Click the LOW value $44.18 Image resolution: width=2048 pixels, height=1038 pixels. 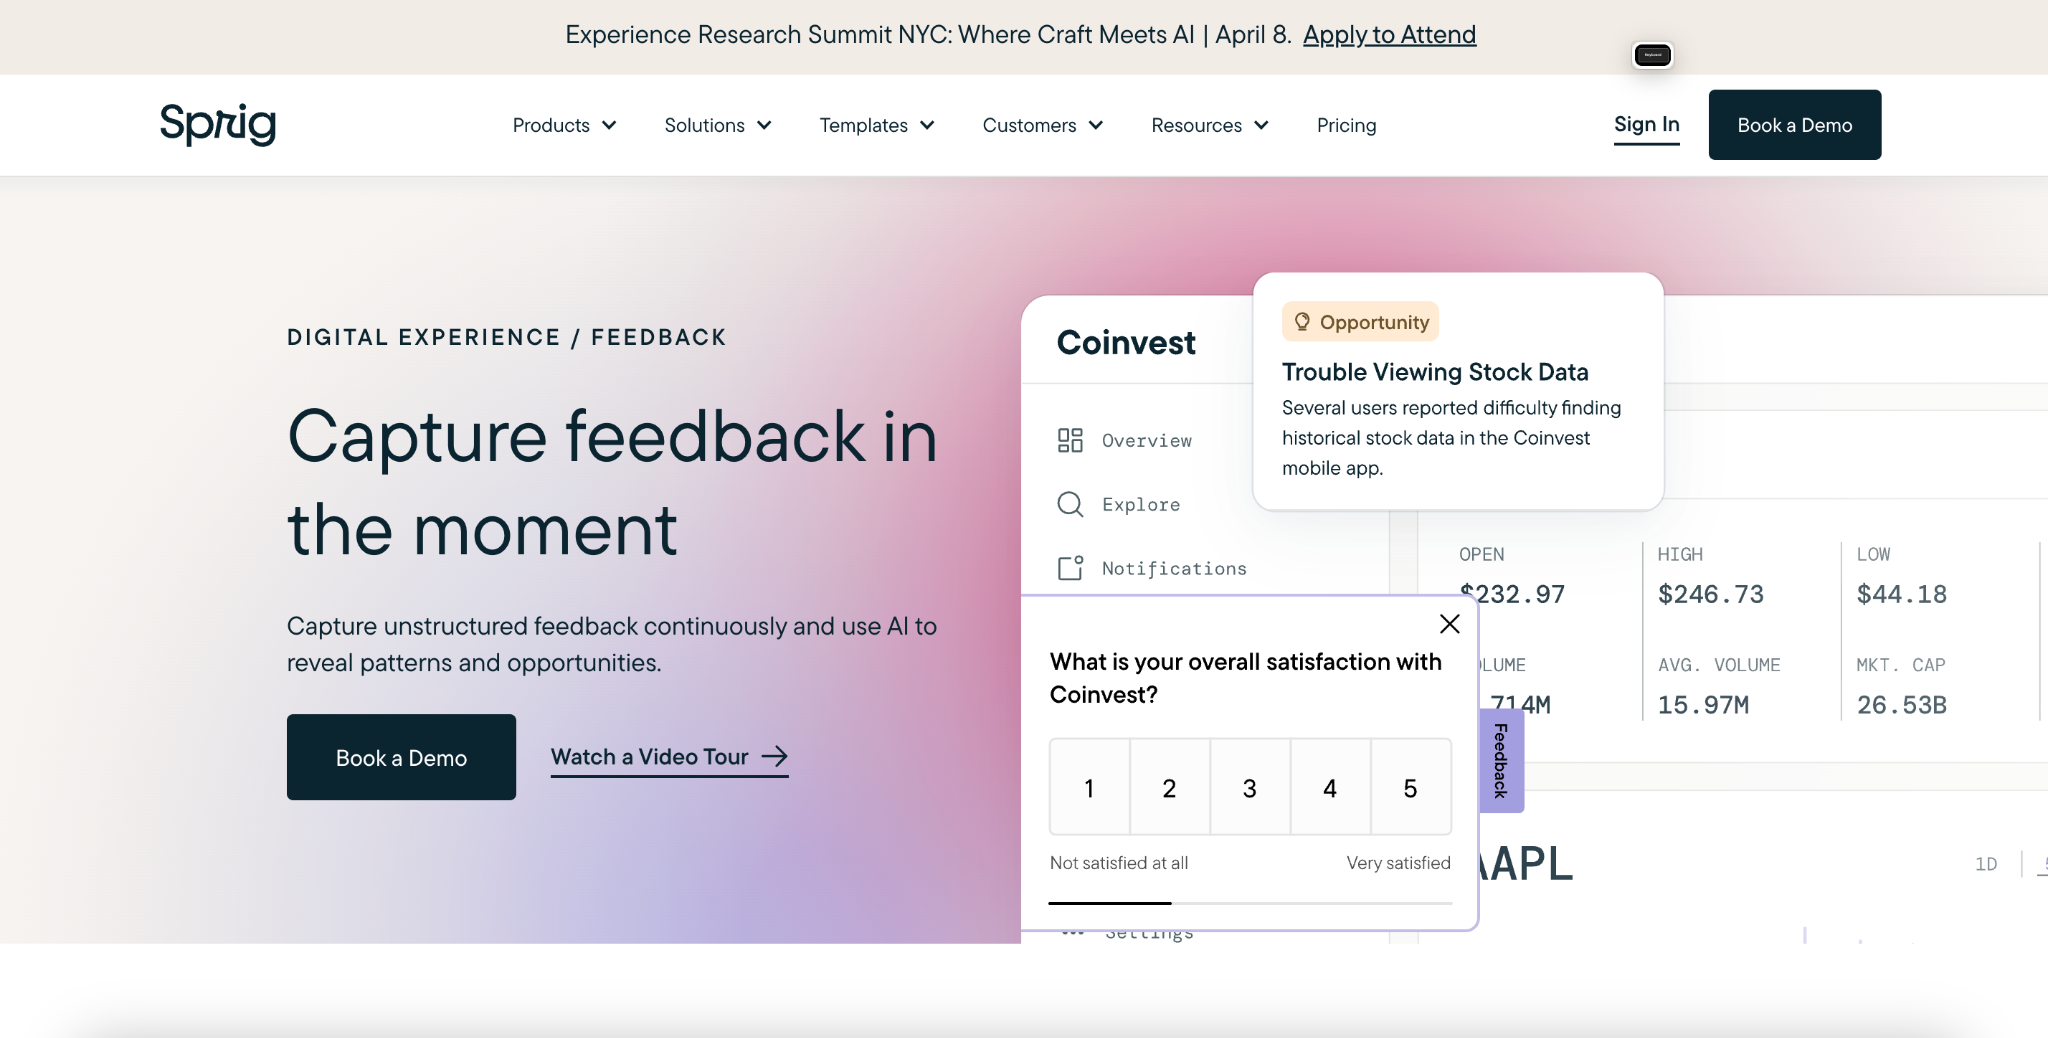(1902, 595)
